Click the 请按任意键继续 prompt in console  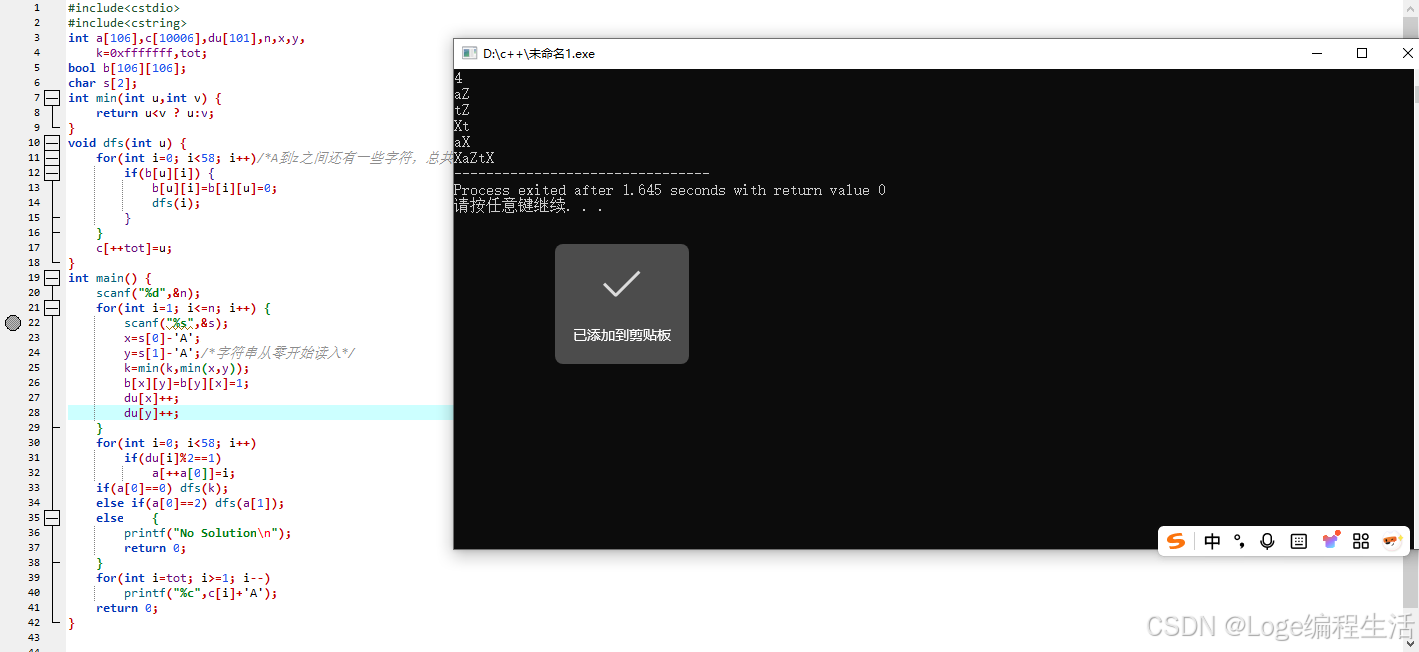[528, 206]
